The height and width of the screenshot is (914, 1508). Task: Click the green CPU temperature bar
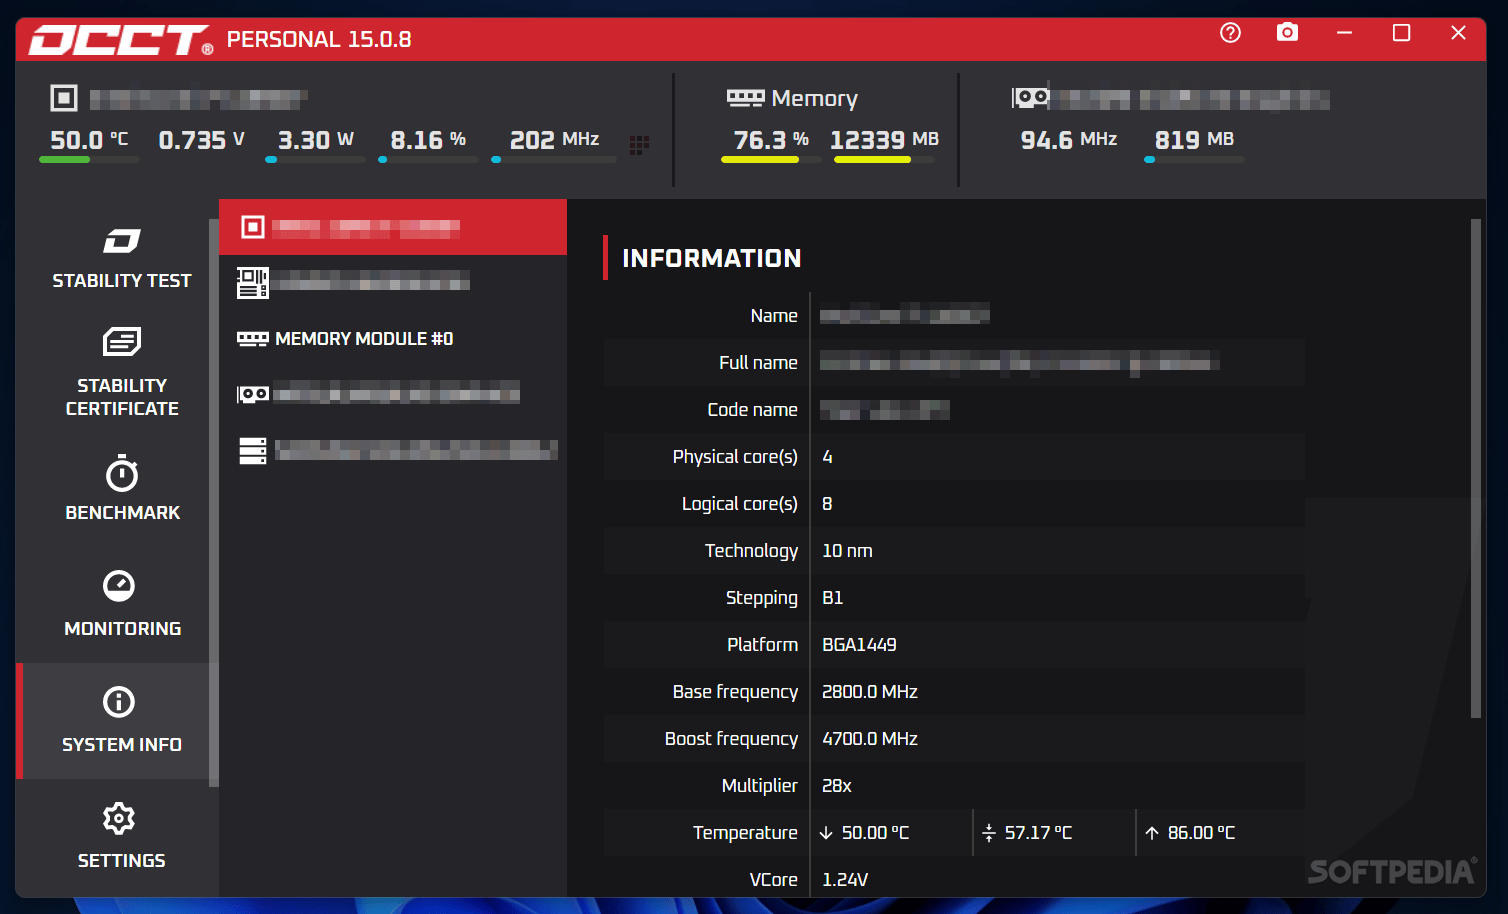(x=64, y=160)
